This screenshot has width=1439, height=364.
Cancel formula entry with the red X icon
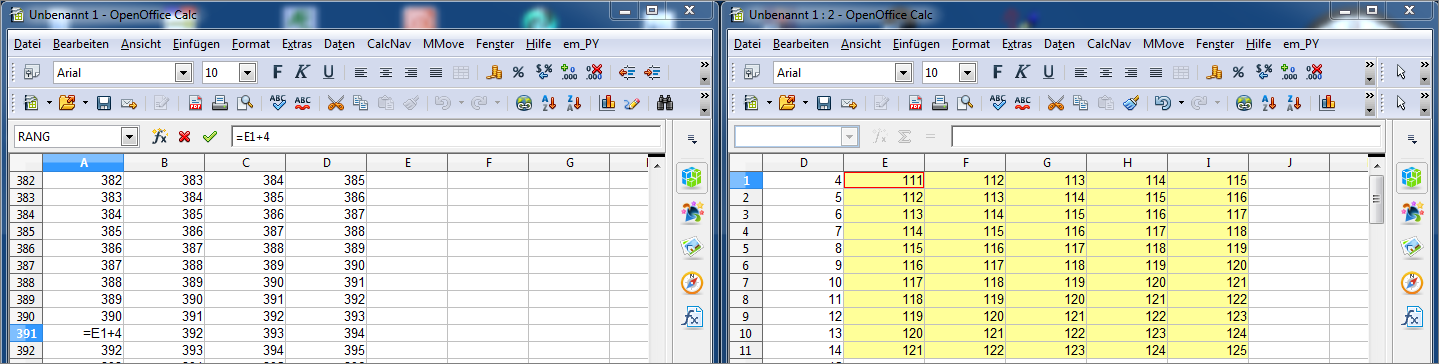click(x=184, y=137)
